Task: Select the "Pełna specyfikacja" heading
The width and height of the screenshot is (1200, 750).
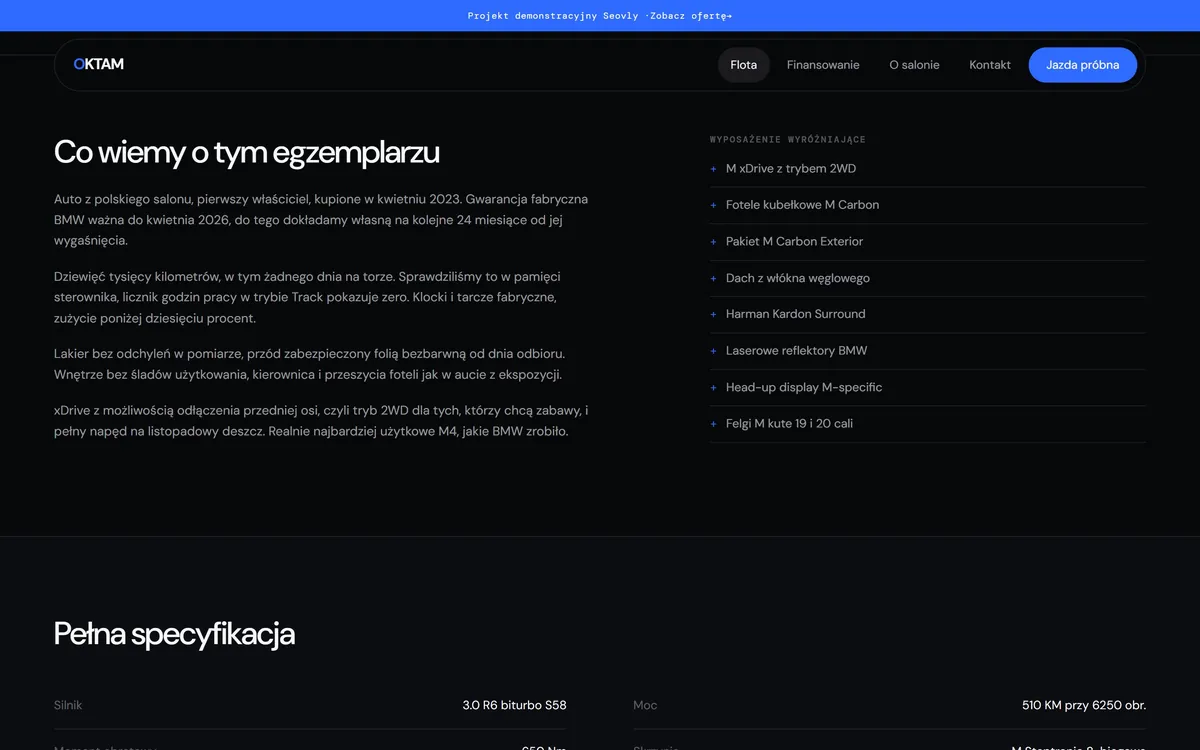Action: (x=174, y=634)
